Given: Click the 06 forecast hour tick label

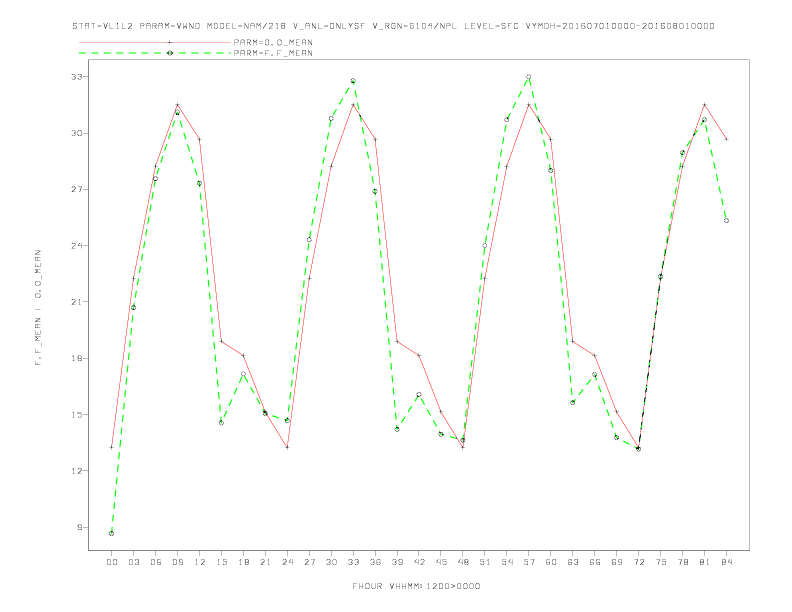Looking at the screenshot, I should 156,562.
